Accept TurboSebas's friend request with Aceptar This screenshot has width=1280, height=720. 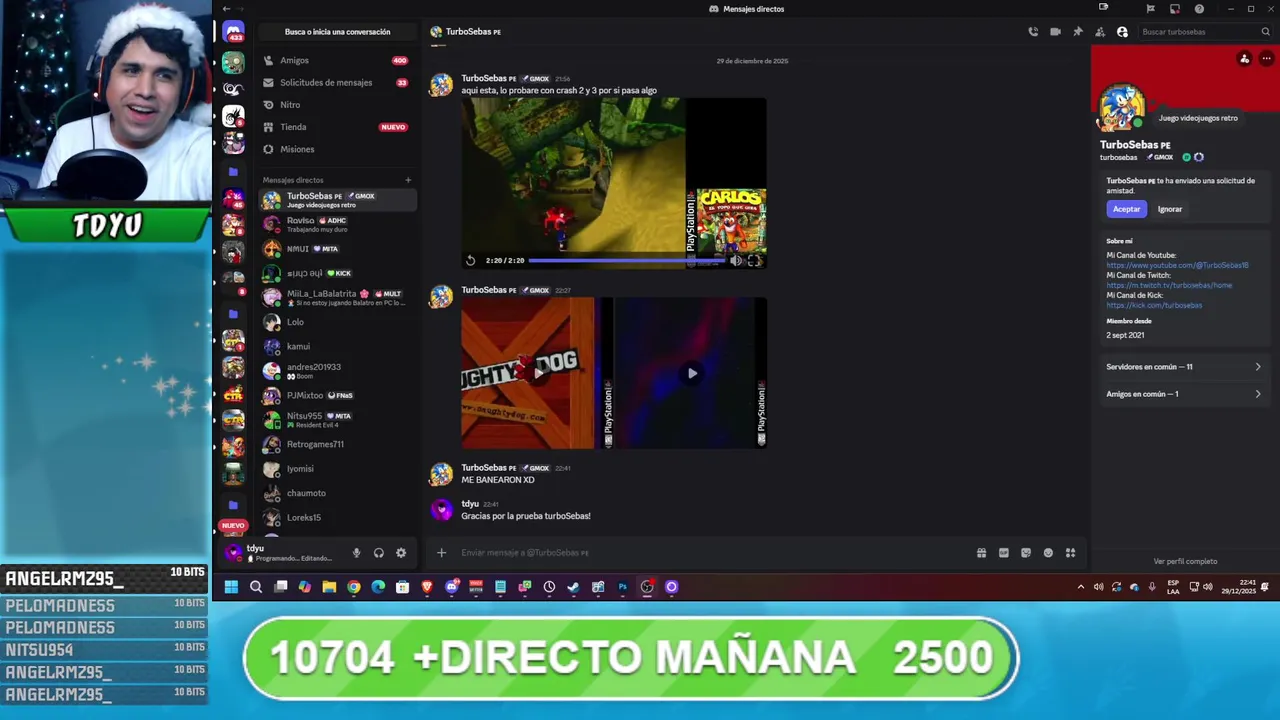point(1126,209)
